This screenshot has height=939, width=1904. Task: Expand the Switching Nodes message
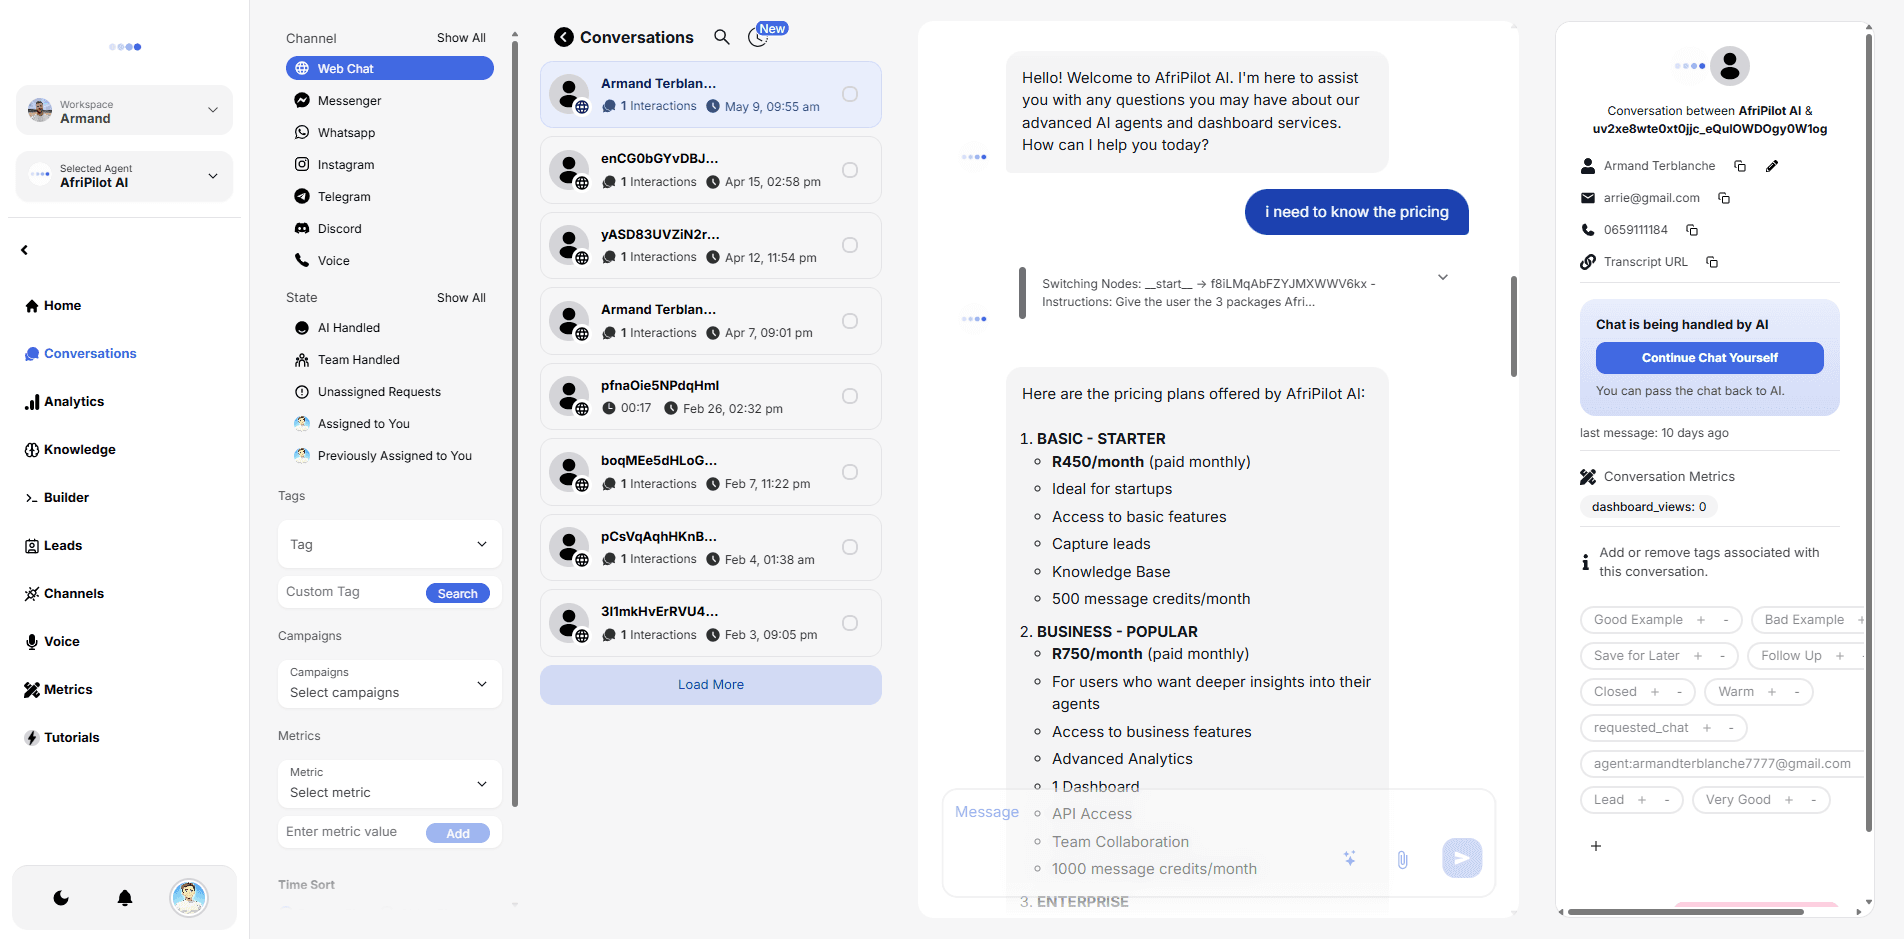pyautogui.click(x=1443, y=277)
